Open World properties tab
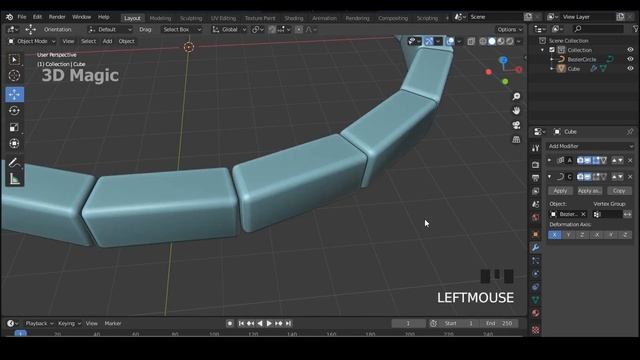This screenshot has height=360, width=640. click(x=536, y=218)
